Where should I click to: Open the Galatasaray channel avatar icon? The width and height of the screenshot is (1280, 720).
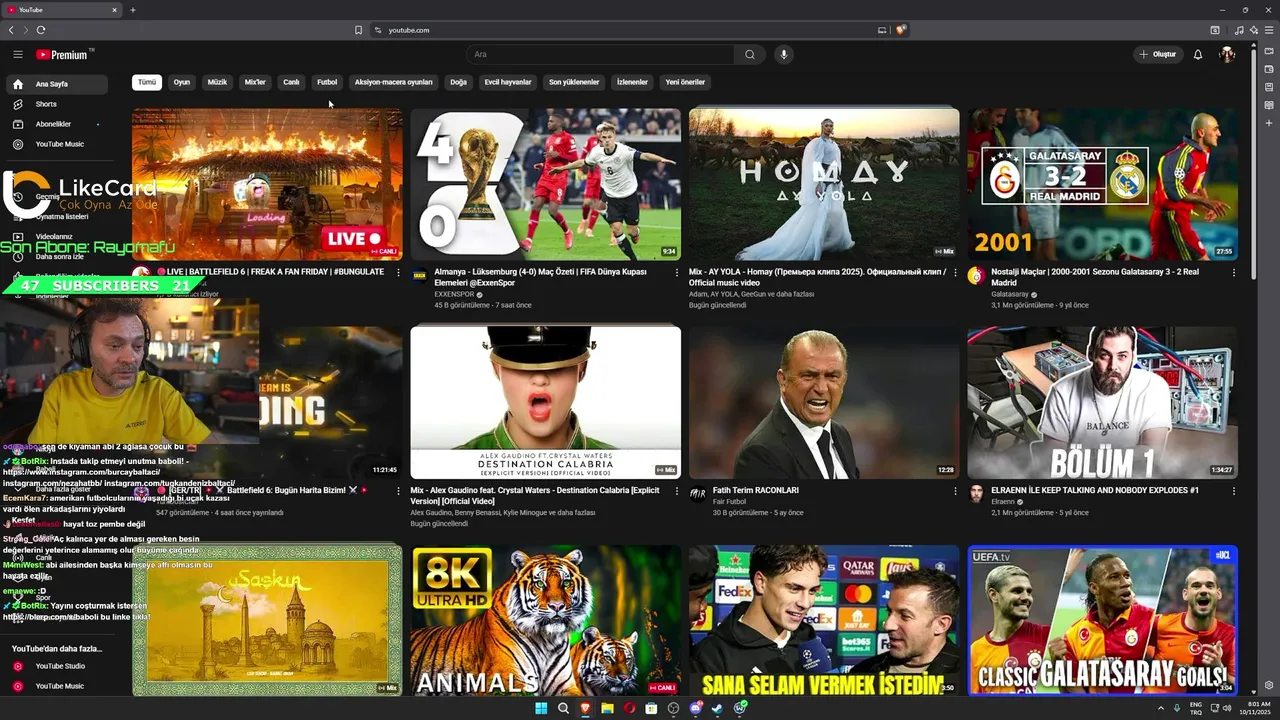click(x=975, y=275)
